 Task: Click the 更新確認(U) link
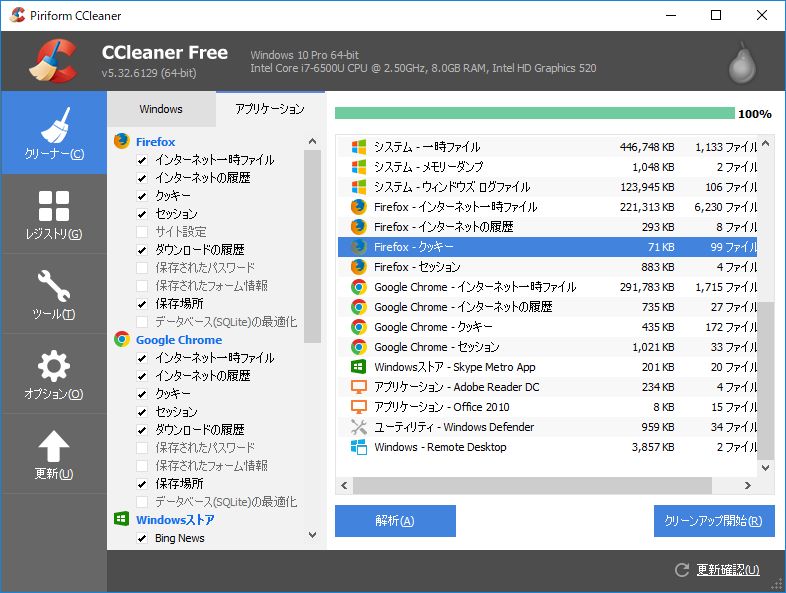(728, 570)
